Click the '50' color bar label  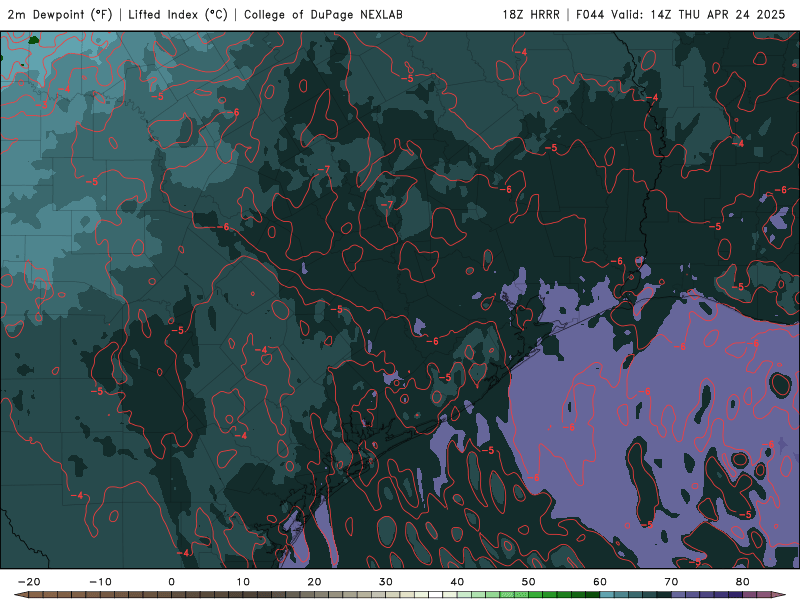point(529,582)
